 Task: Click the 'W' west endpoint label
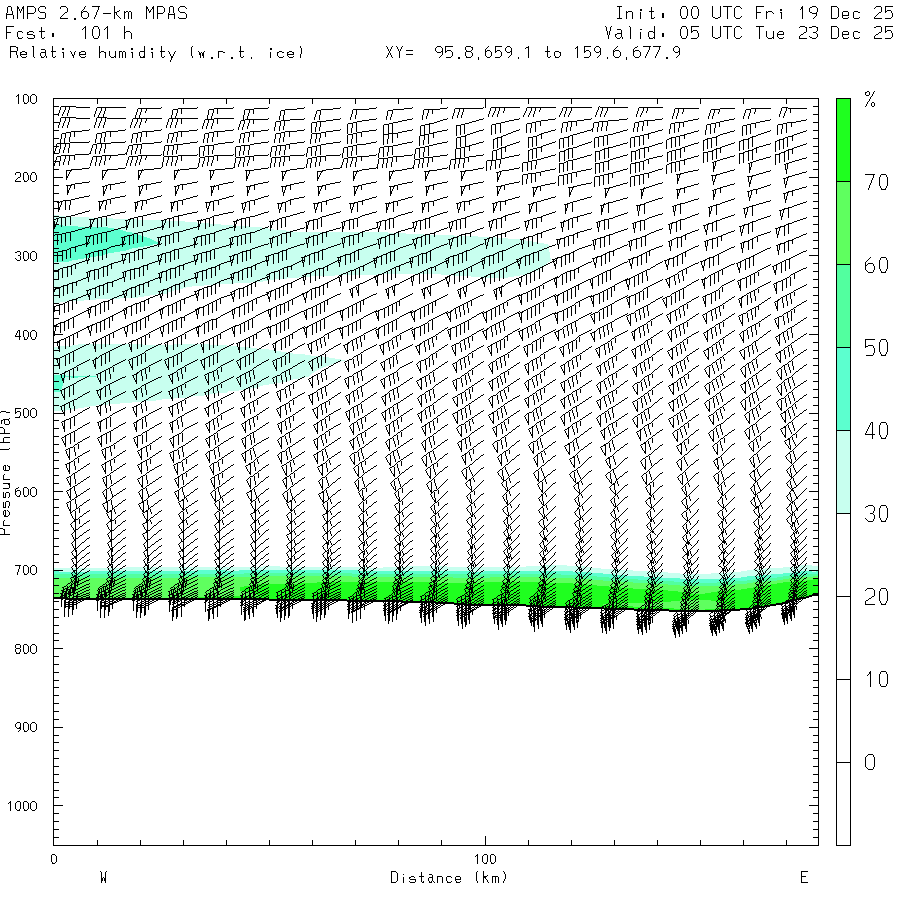103,878
